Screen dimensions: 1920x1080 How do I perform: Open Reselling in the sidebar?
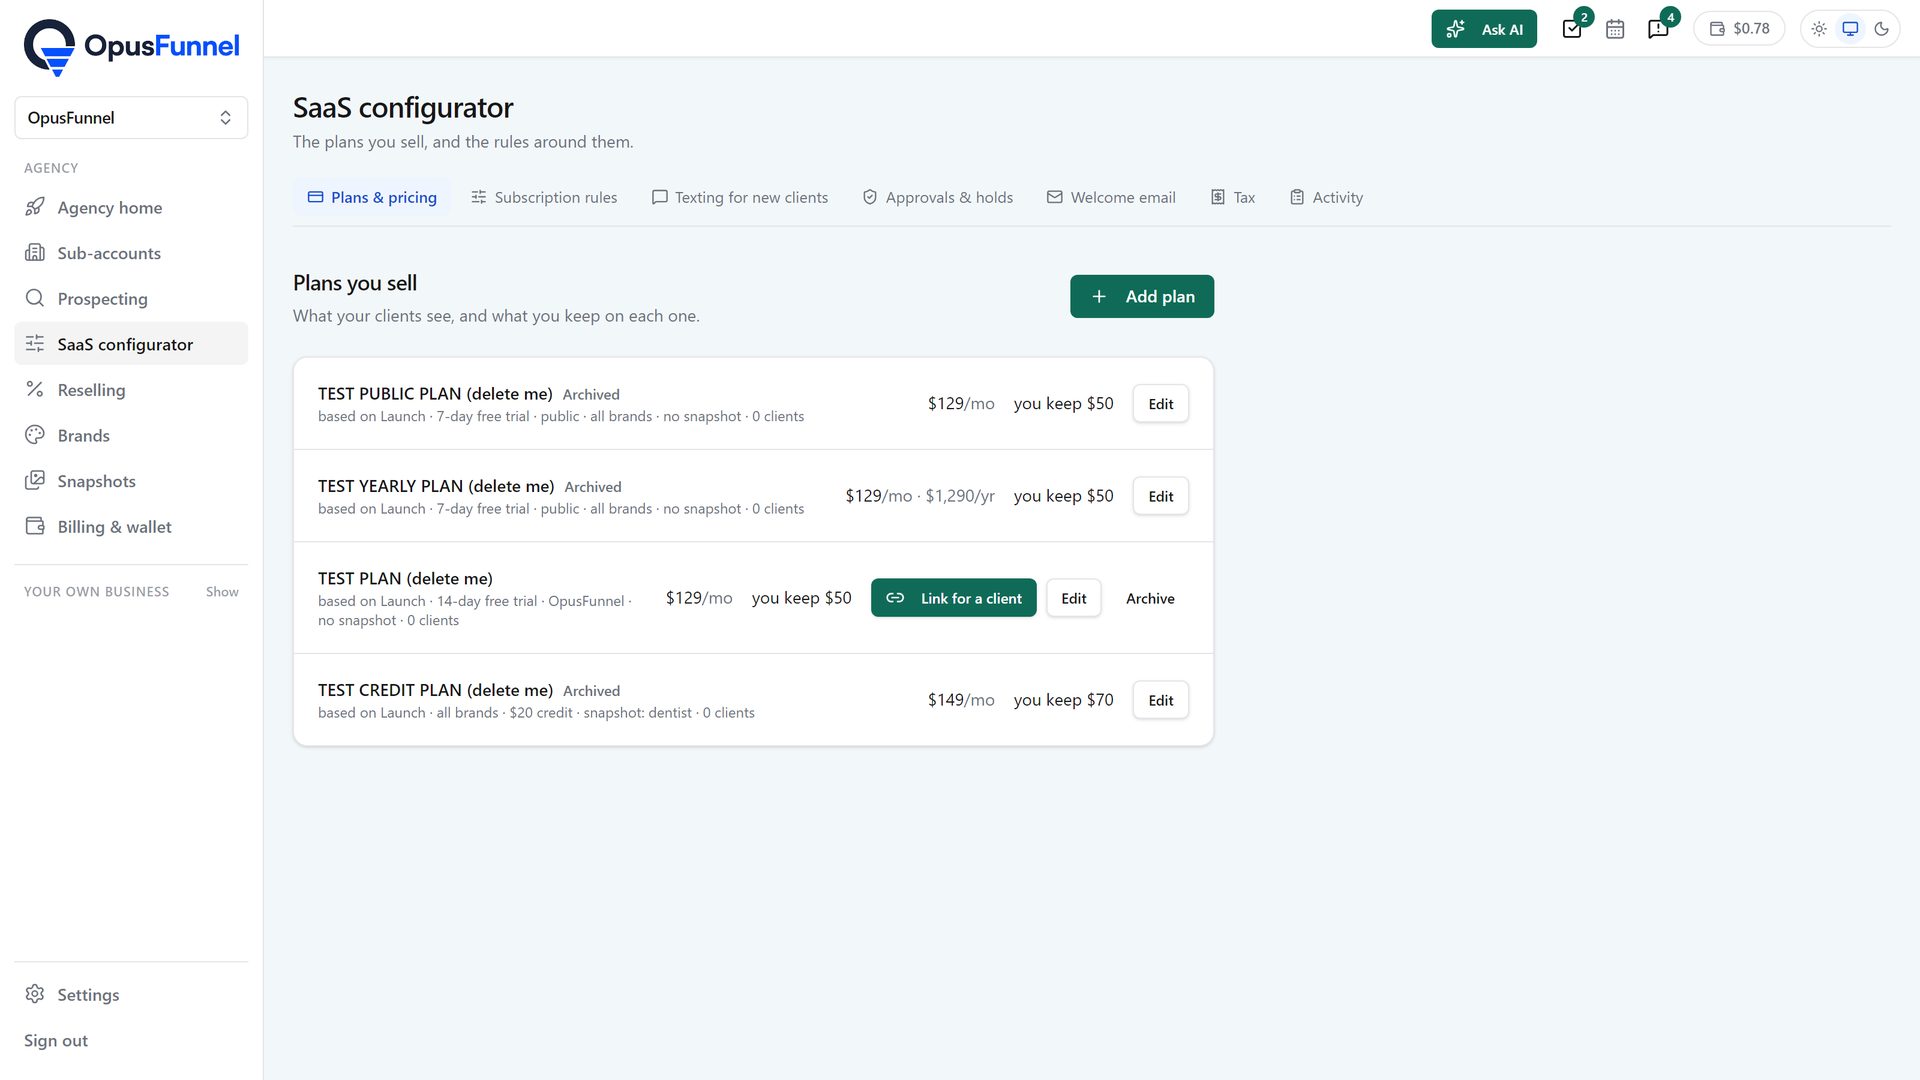[x=131, y=390]
